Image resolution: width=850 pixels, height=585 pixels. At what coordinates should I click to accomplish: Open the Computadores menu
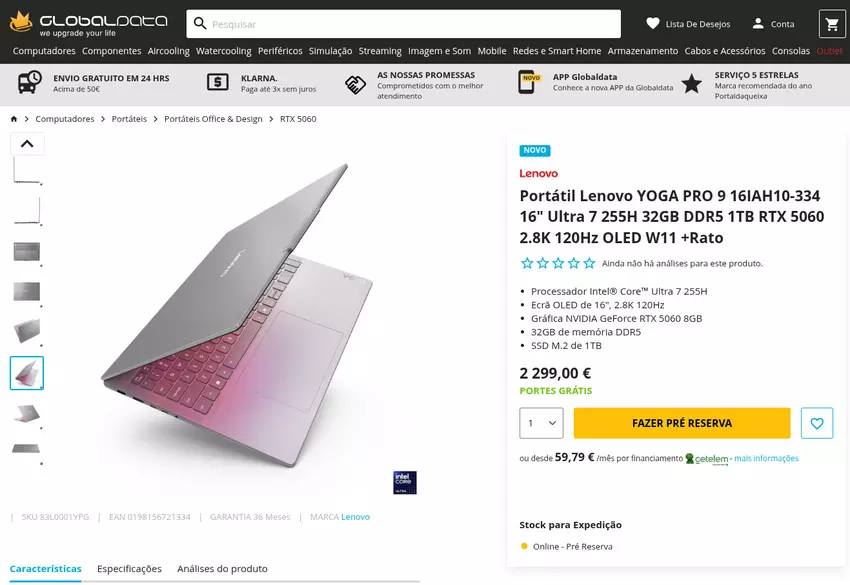[44, 51]
